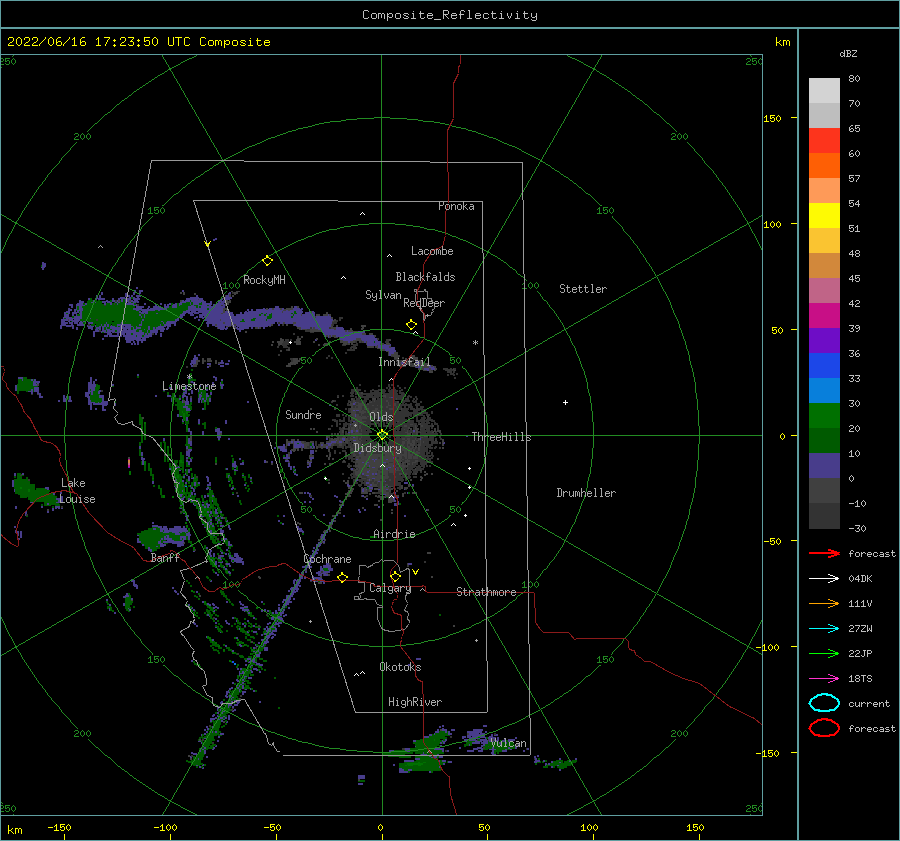Click the red forecast ellipse icon

point(824,728)
